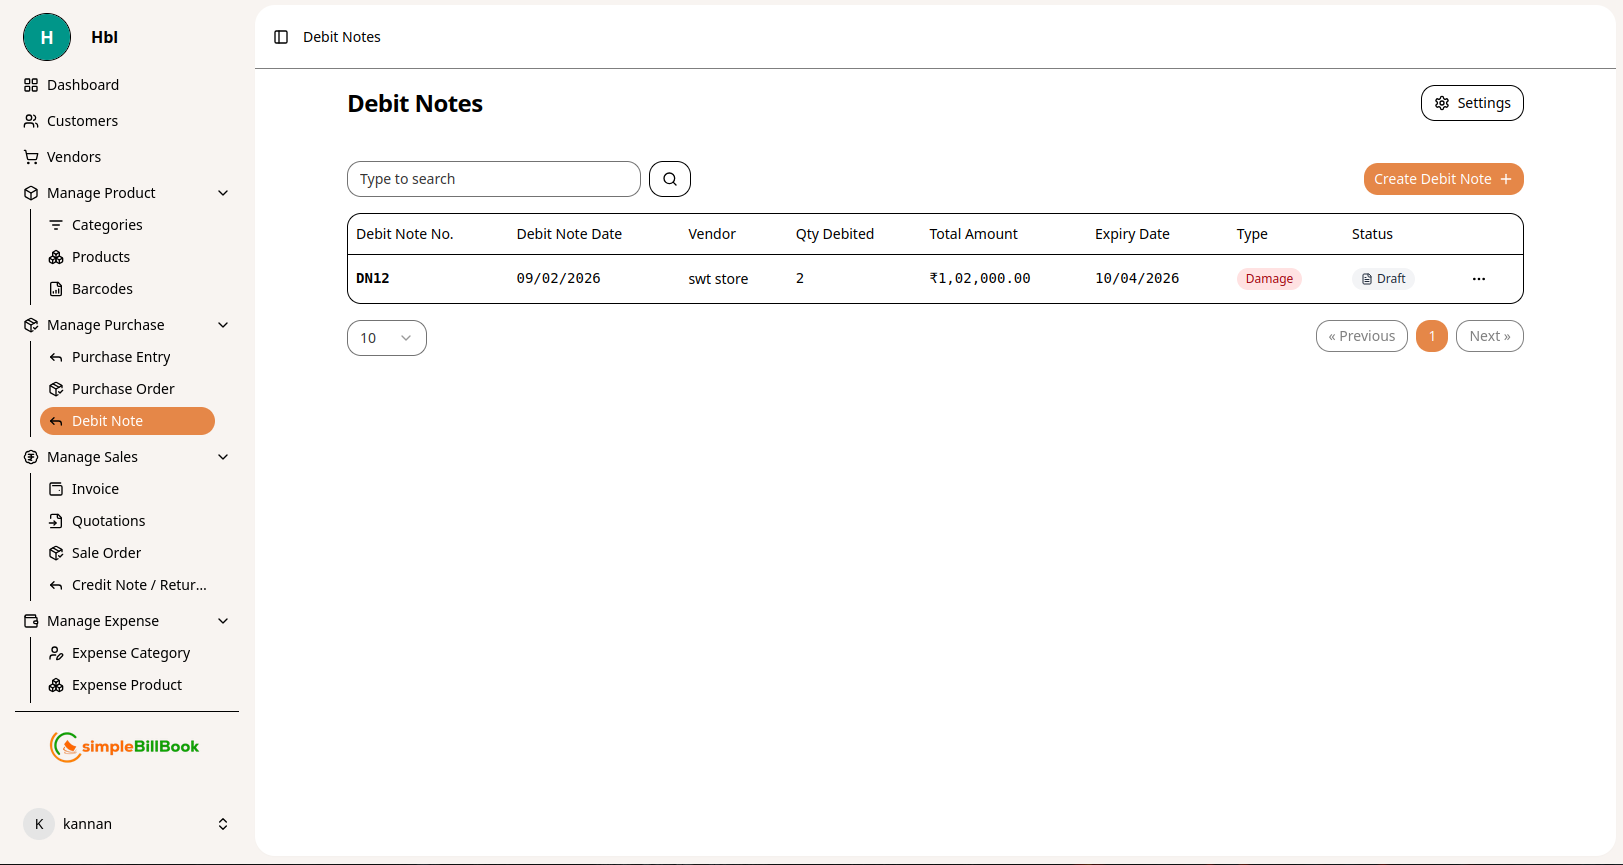The image size is (1623, 865).
Task: Collapse the Manage Product section
Action: pyautogui.click(x=223, y=193)
